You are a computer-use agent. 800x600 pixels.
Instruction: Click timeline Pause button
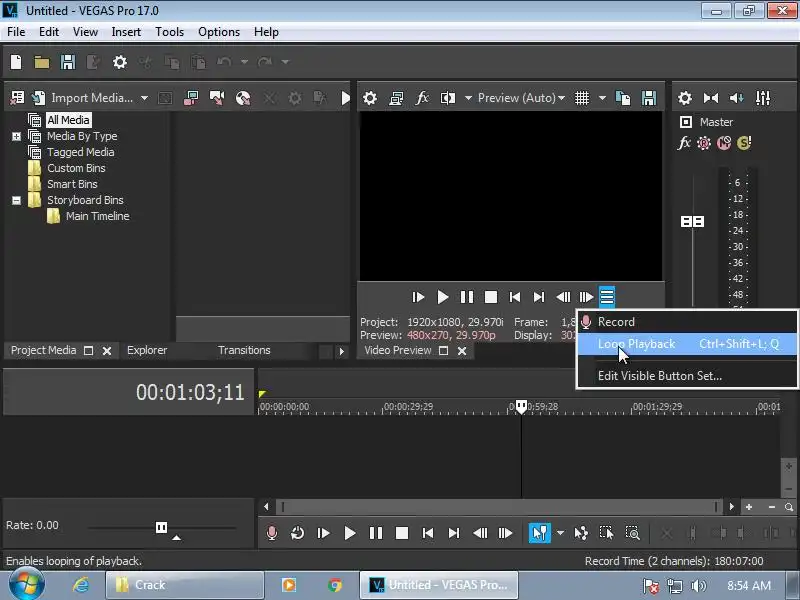[x=376, y=533]
